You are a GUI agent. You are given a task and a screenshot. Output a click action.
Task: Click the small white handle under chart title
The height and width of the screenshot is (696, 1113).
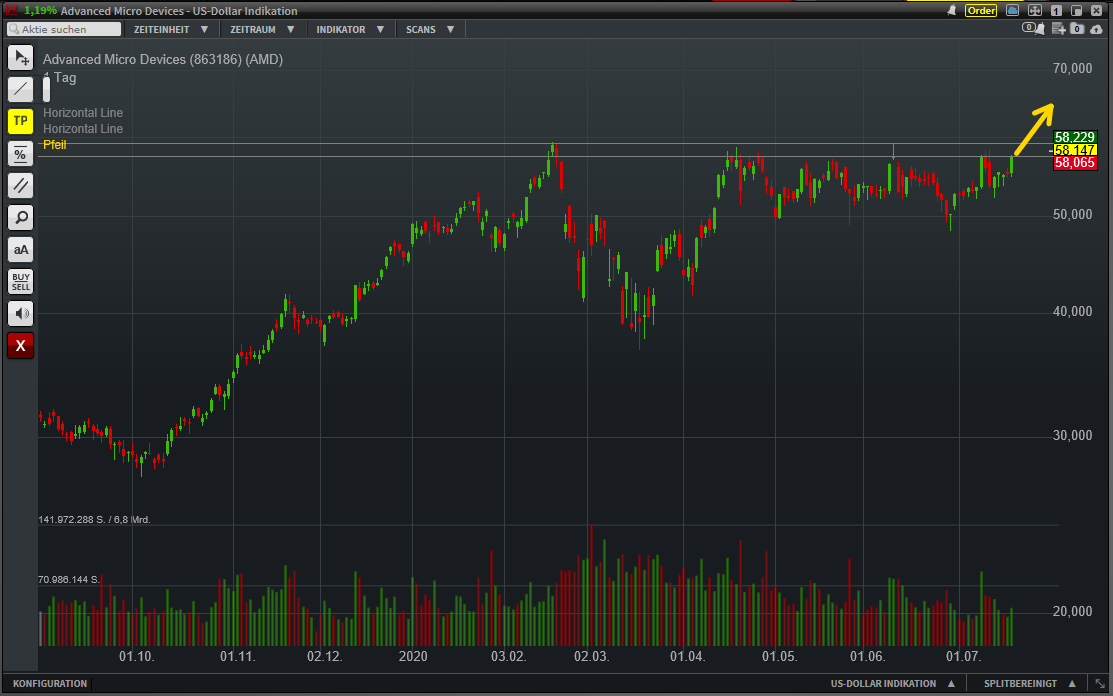tap(47, 89)
